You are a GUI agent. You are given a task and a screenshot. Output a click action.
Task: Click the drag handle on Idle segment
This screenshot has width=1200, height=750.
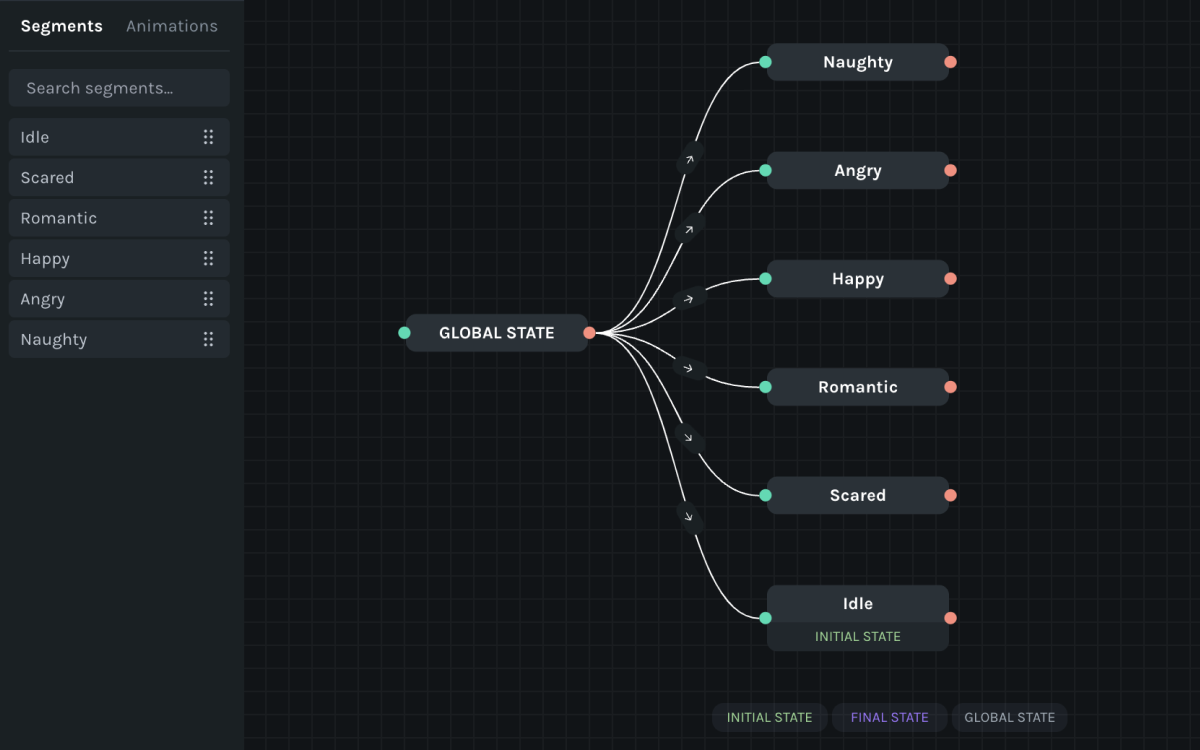coord(208,137)
